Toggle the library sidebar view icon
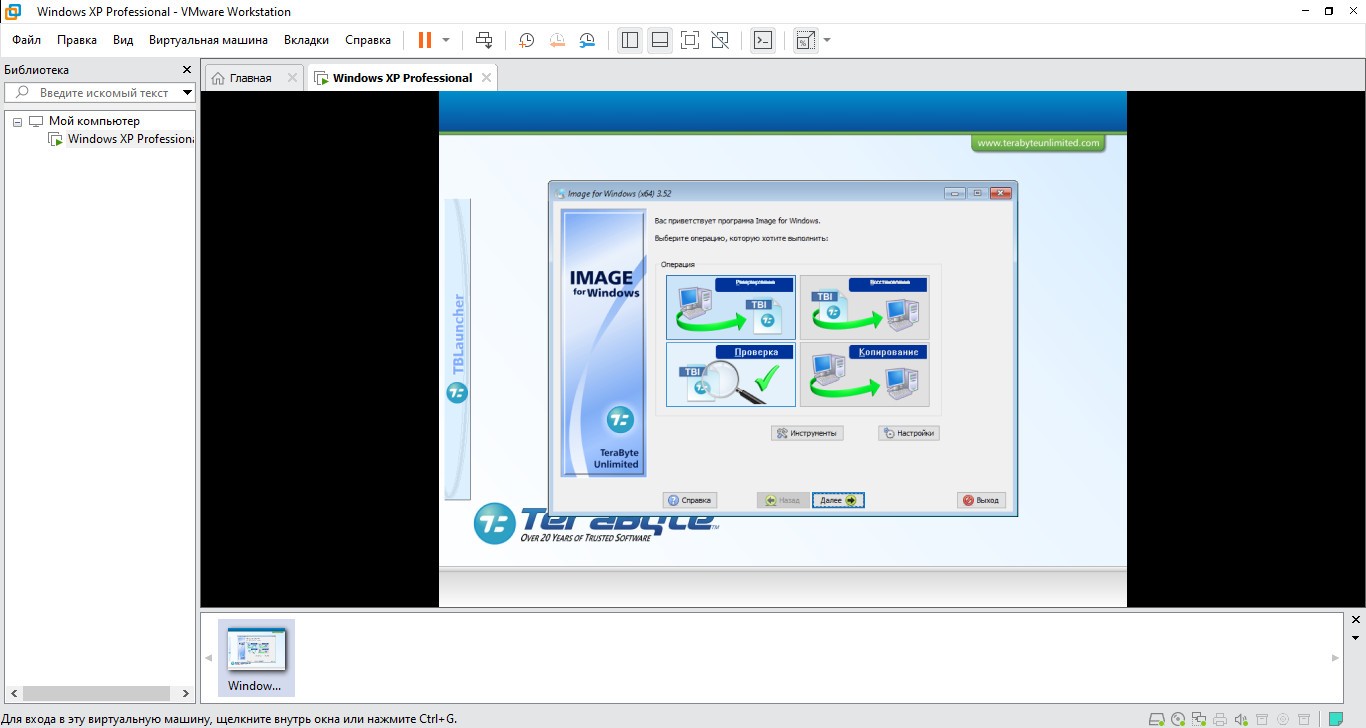Viewport: 1366px width, 728px height. [629, 40]
